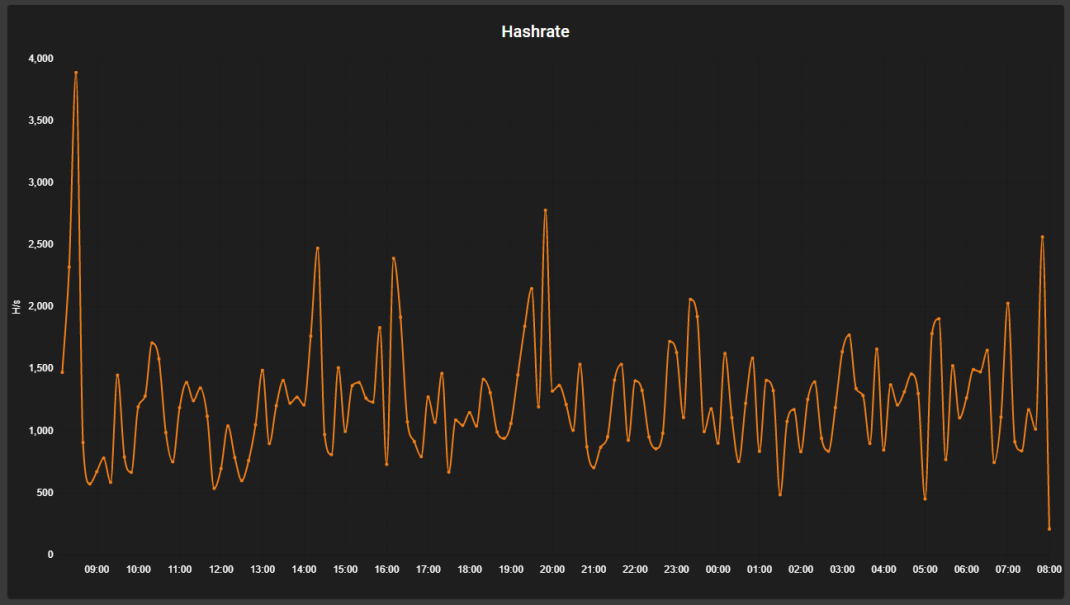1070x605 pixels.
Task: Click the 16:00 time label
Action: [387, 570]
